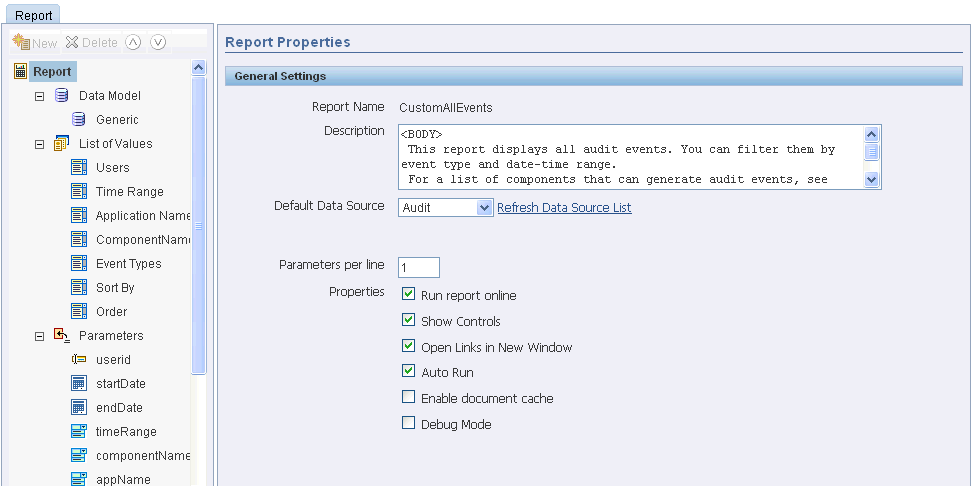
Task: Select the Event Types tree item
Action: [x=129, y=264]
